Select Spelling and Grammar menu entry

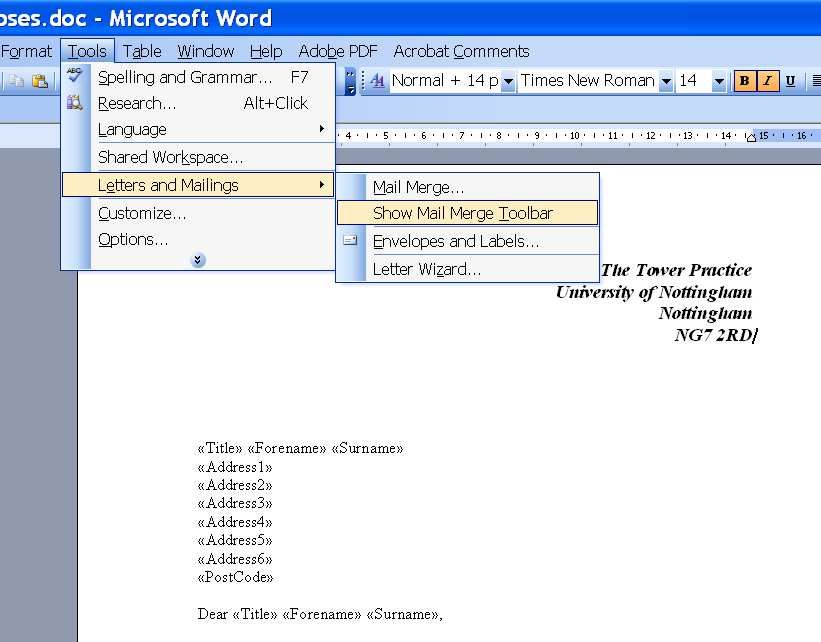197,78
